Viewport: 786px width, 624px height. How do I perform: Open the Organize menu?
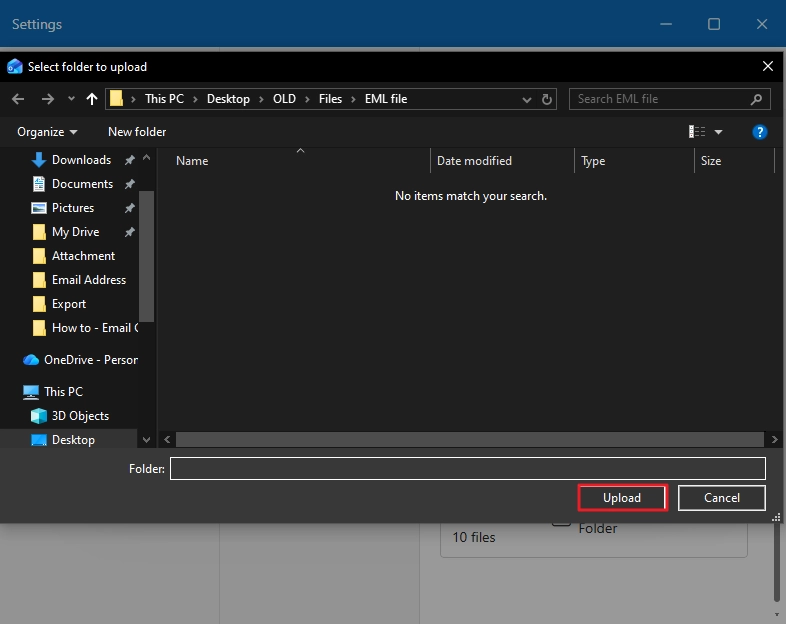(47, 132)
